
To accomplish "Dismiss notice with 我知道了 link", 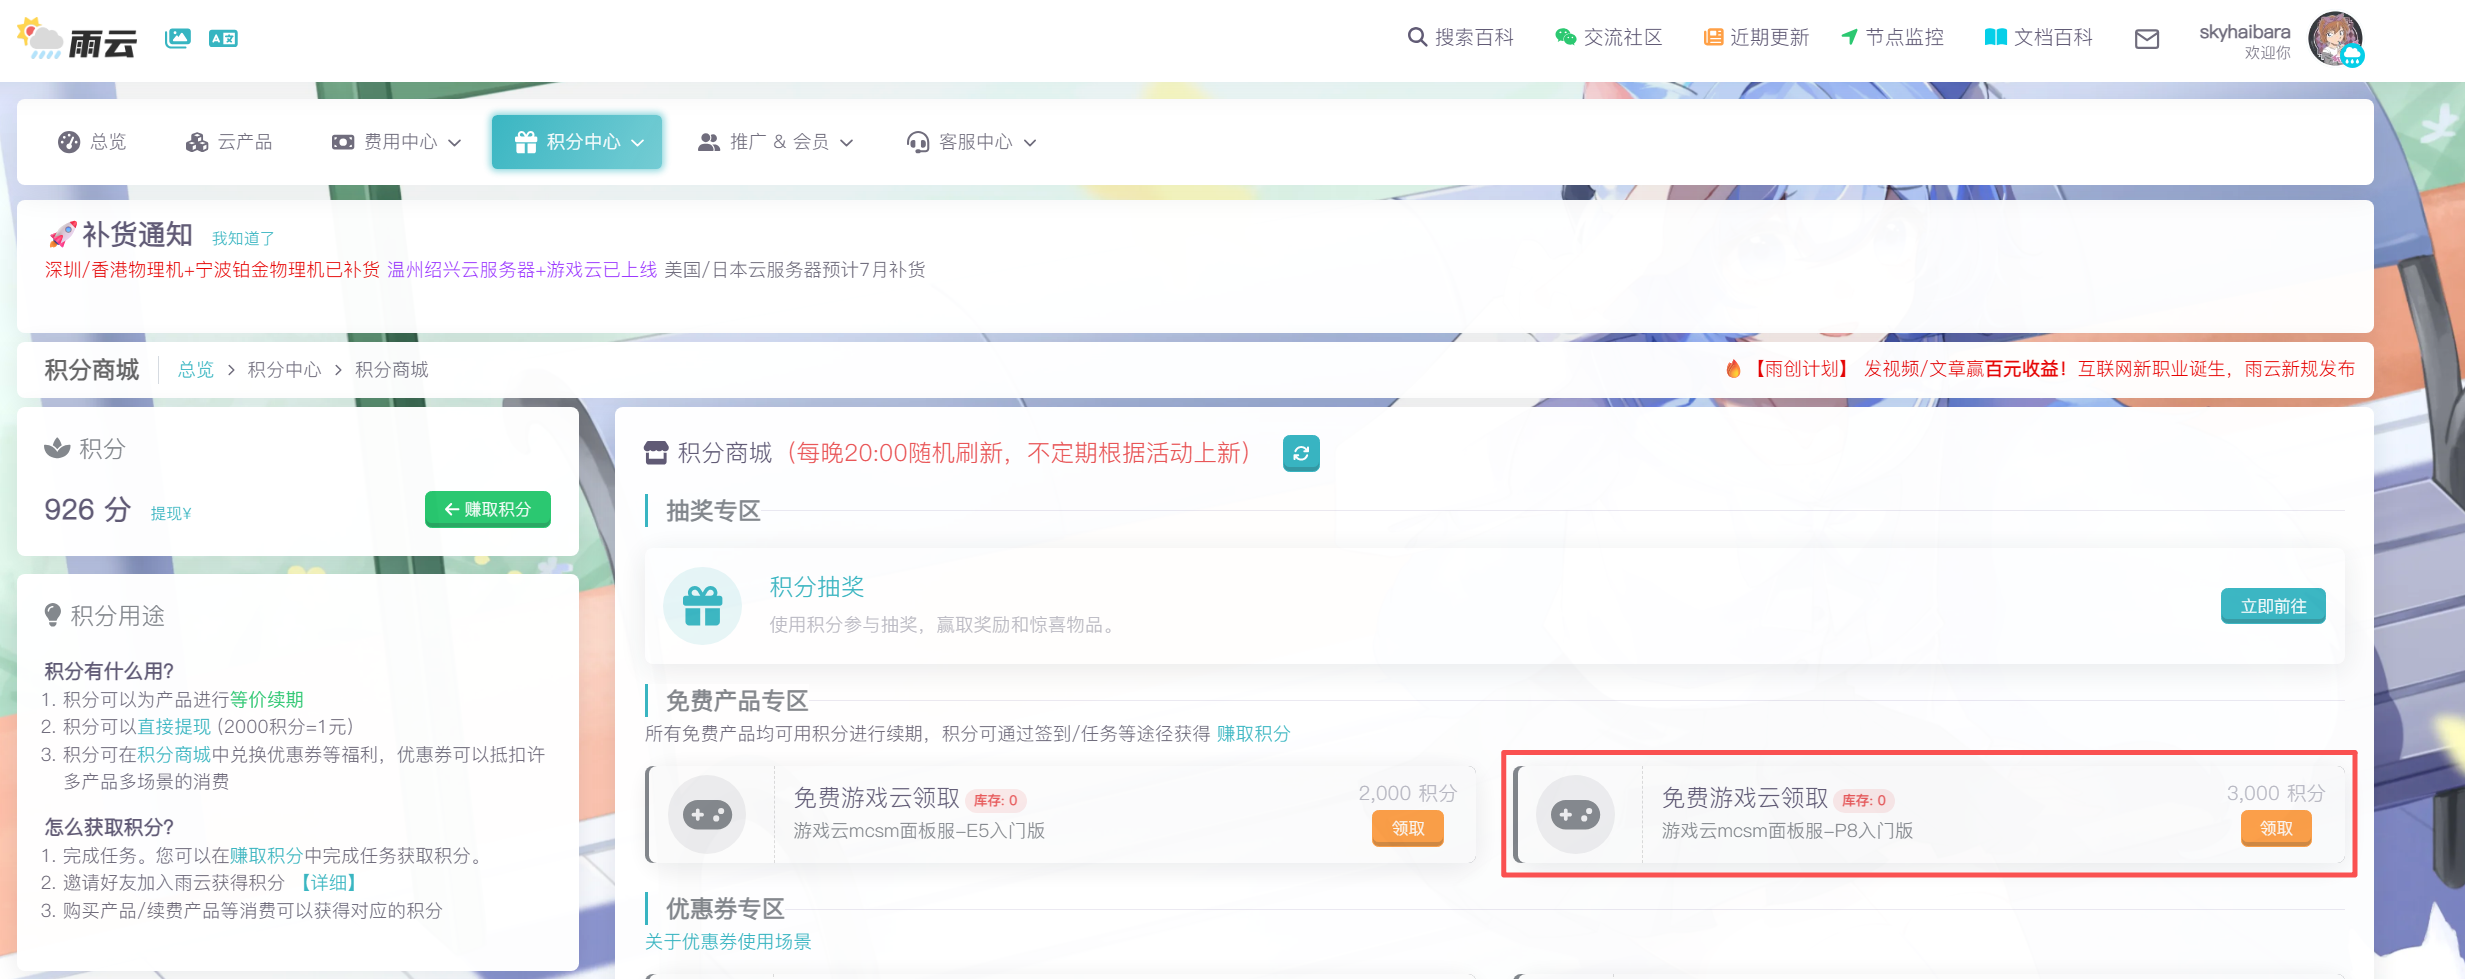I will (243, 238).
